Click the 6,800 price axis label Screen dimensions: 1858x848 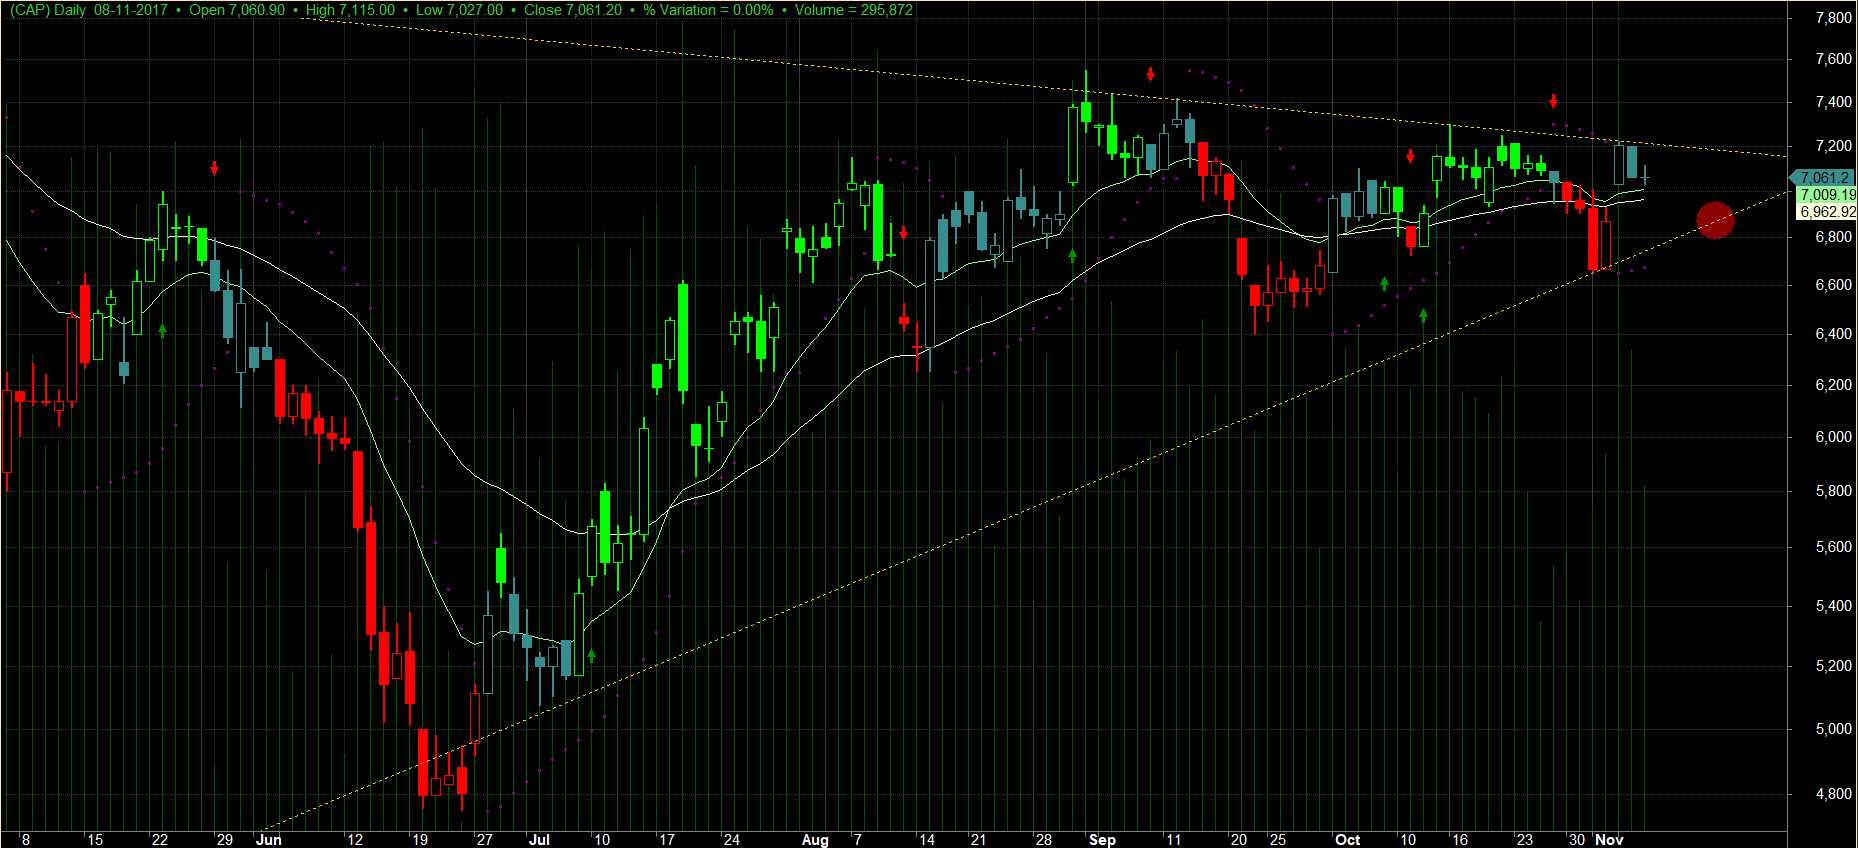(1833, 237)
